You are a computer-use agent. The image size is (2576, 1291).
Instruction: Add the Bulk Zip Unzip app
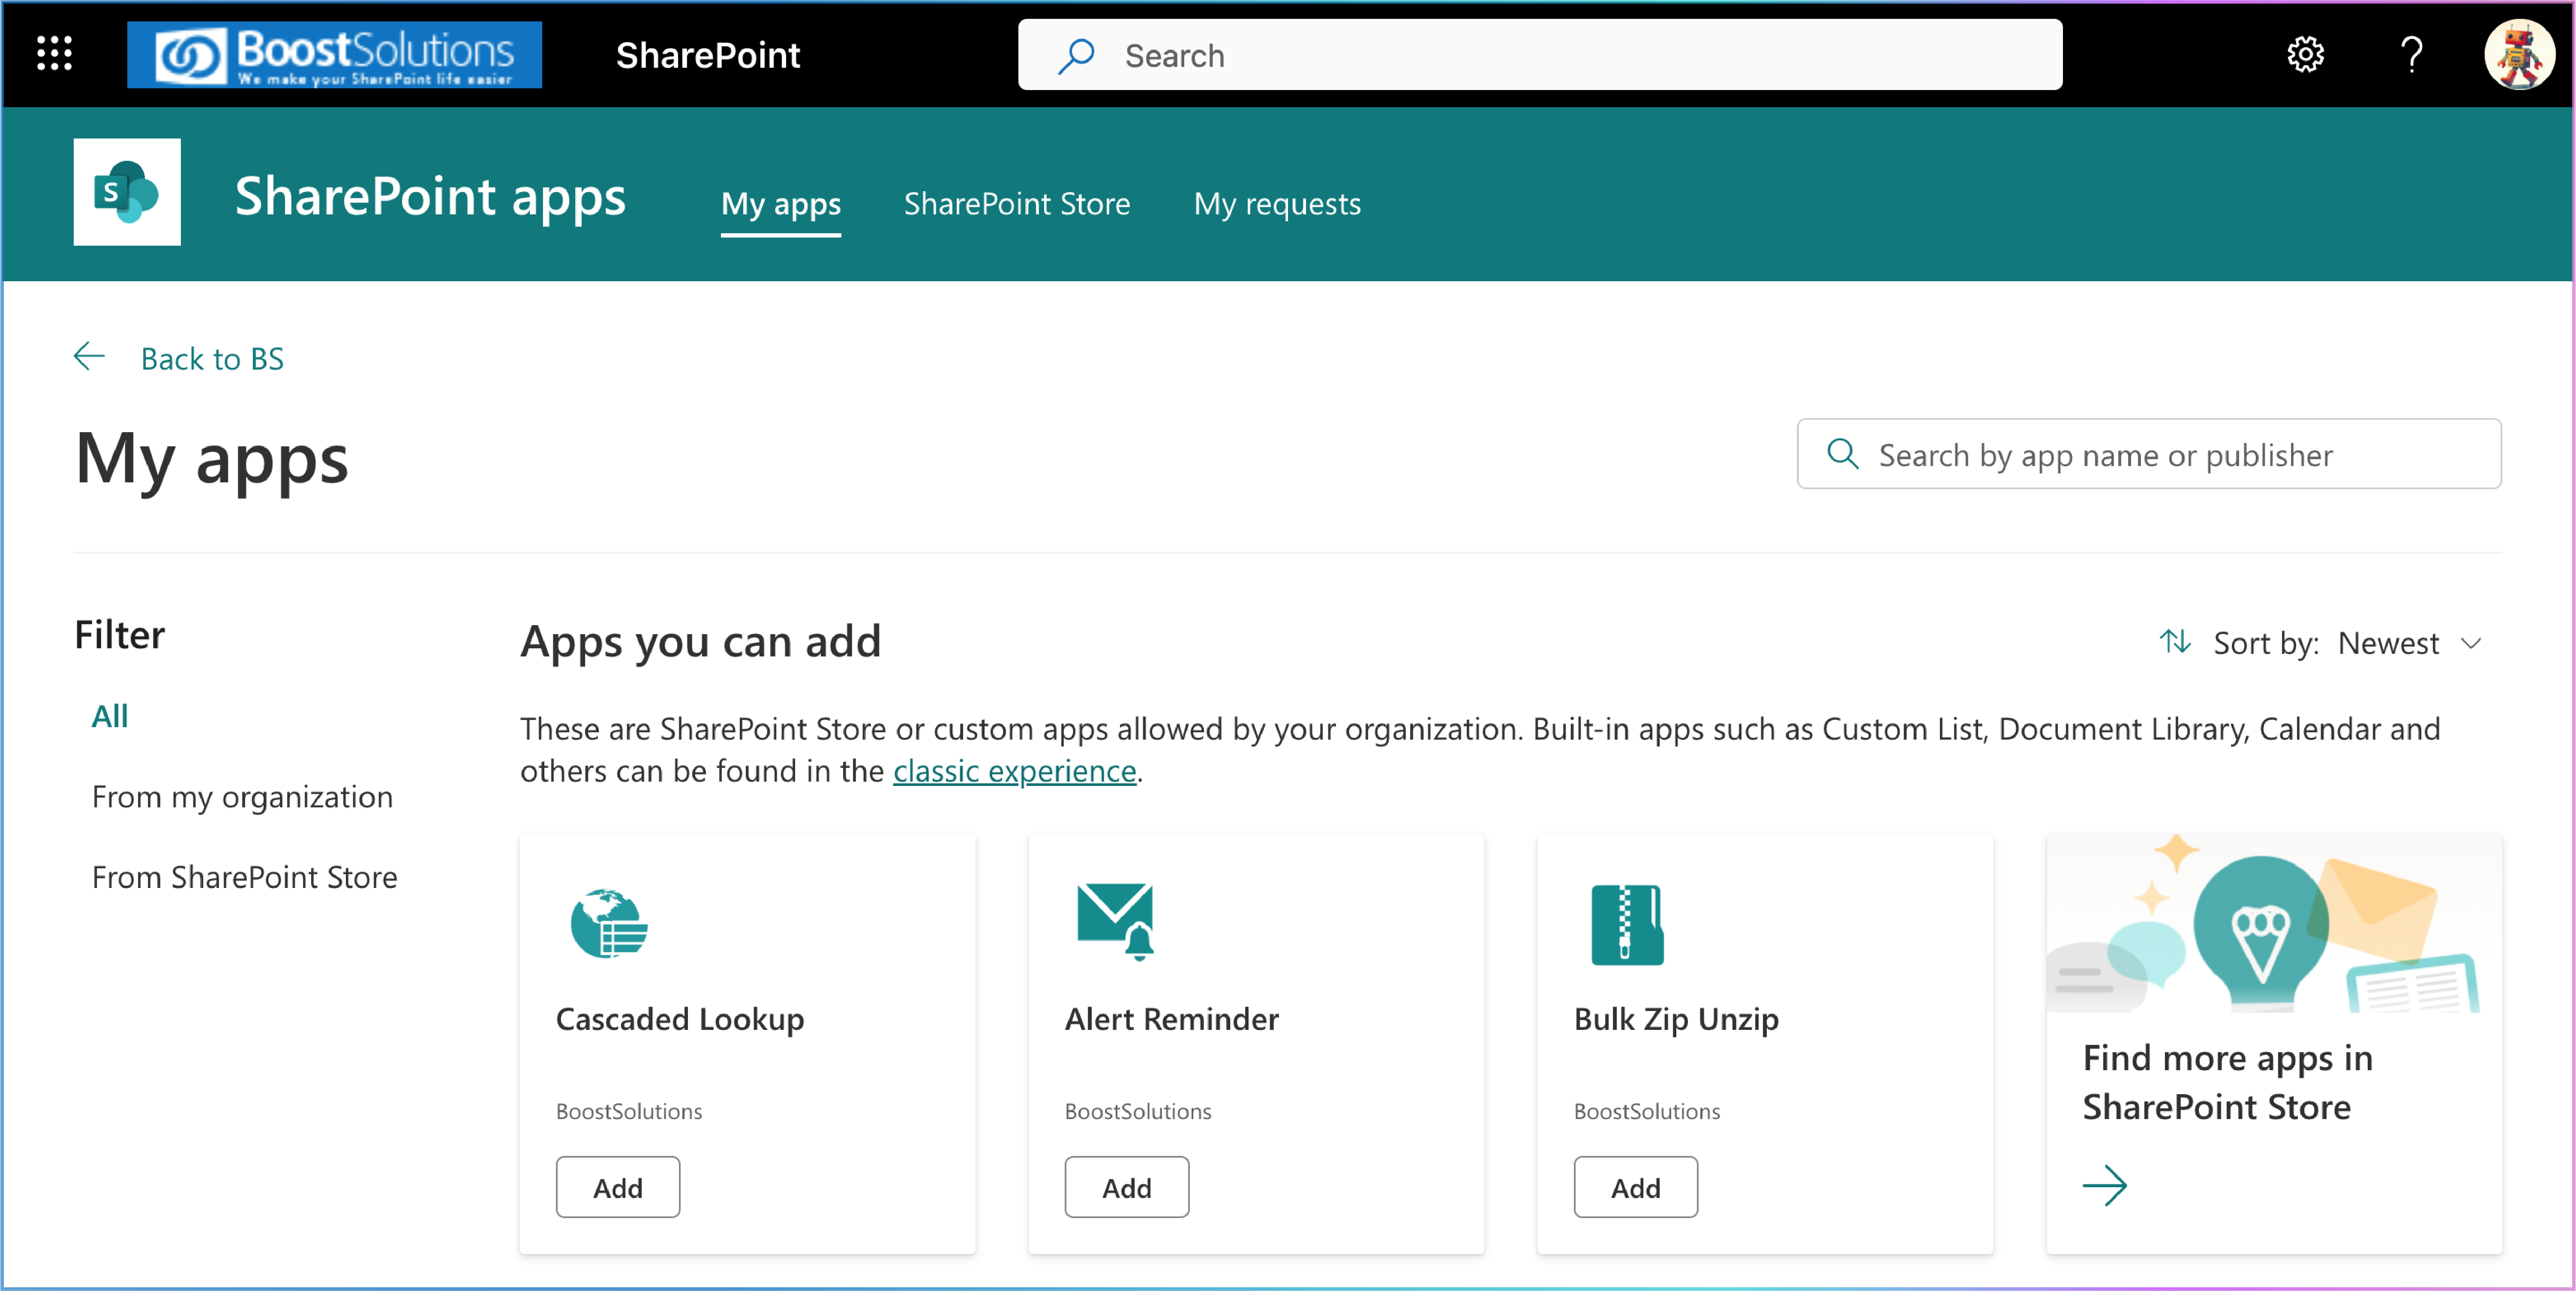point(1636,1187)
